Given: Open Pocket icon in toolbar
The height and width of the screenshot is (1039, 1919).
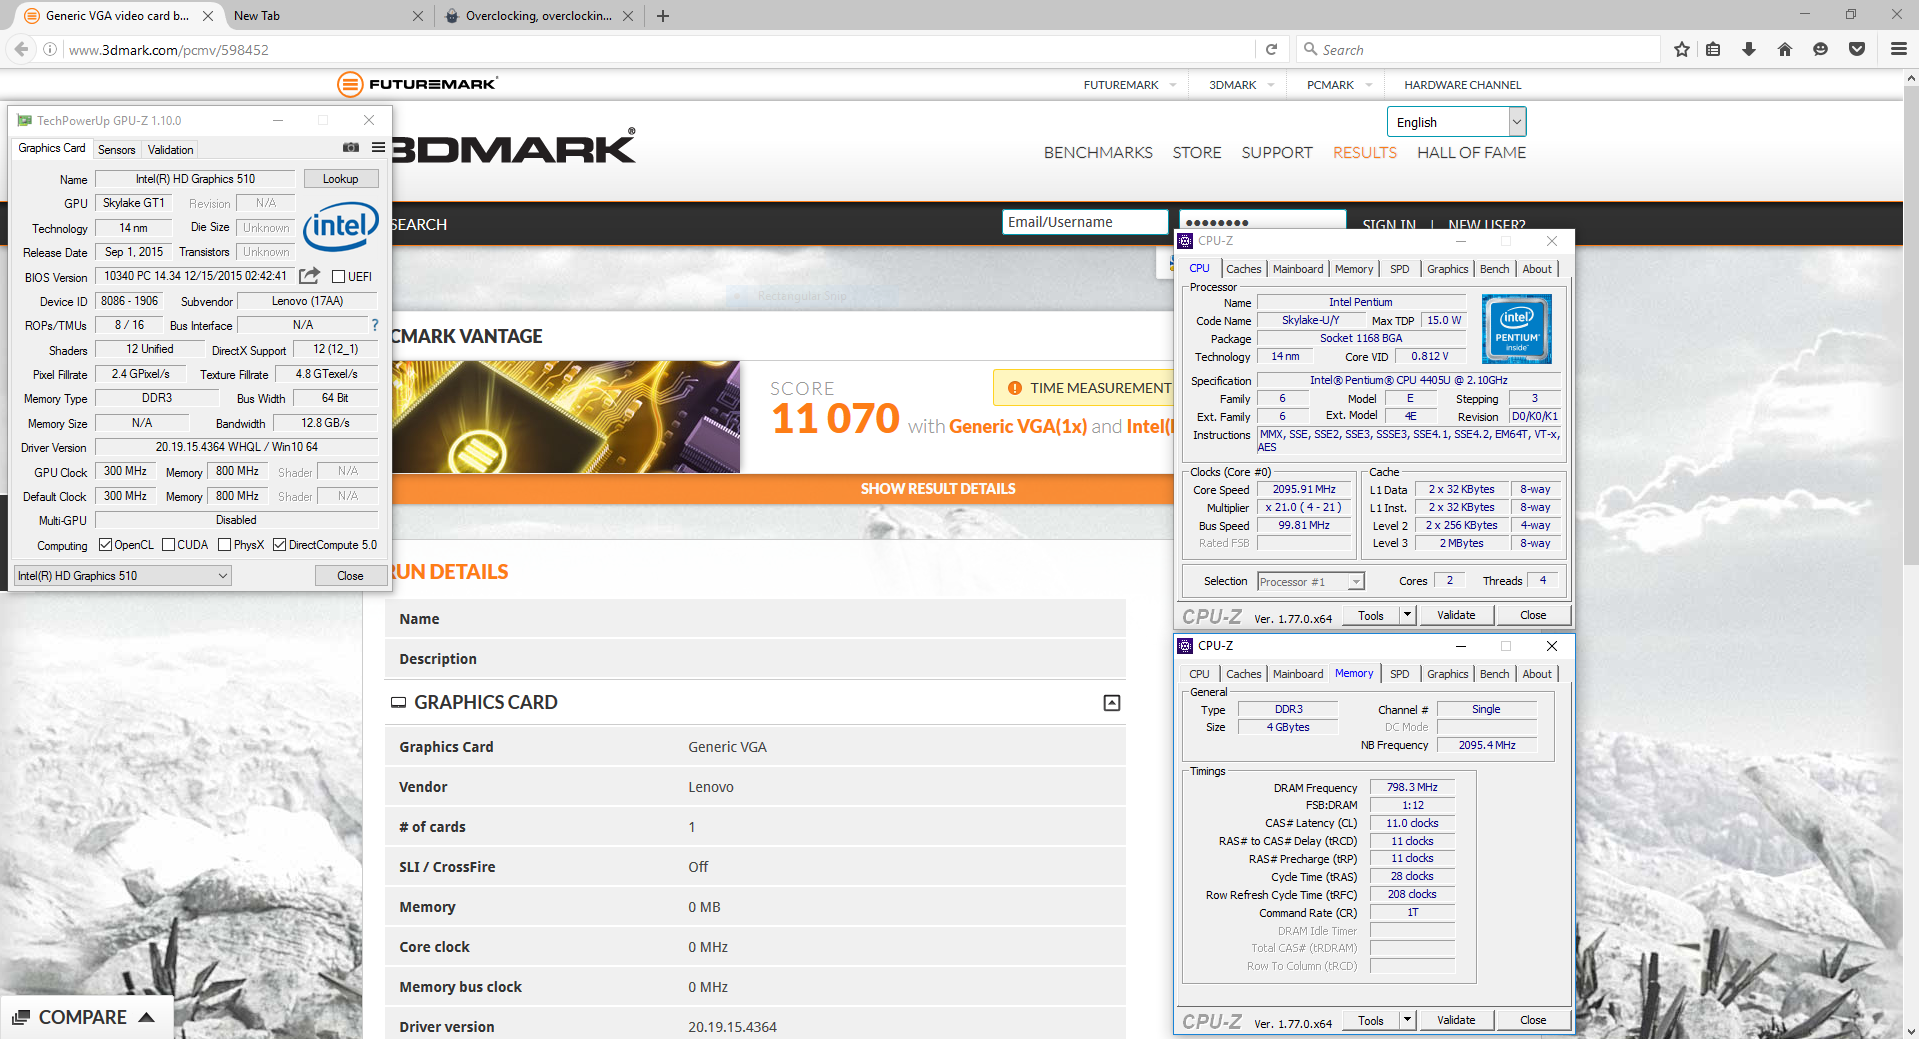Looking at the screenshot, I should click(x=1857, y=49).
